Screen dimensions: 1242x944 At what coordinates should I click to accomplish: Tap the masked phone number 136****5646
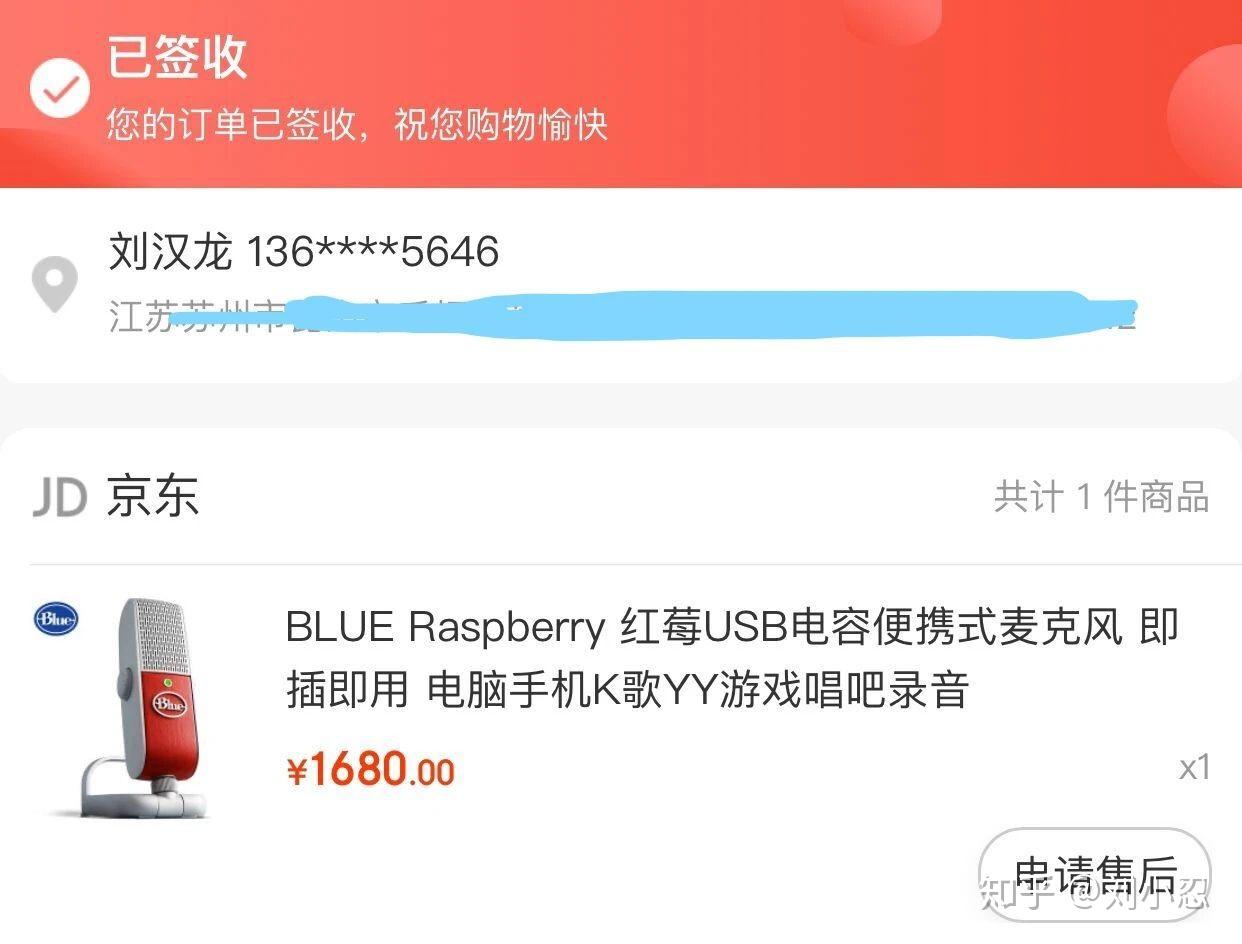(x=373, y=252)
